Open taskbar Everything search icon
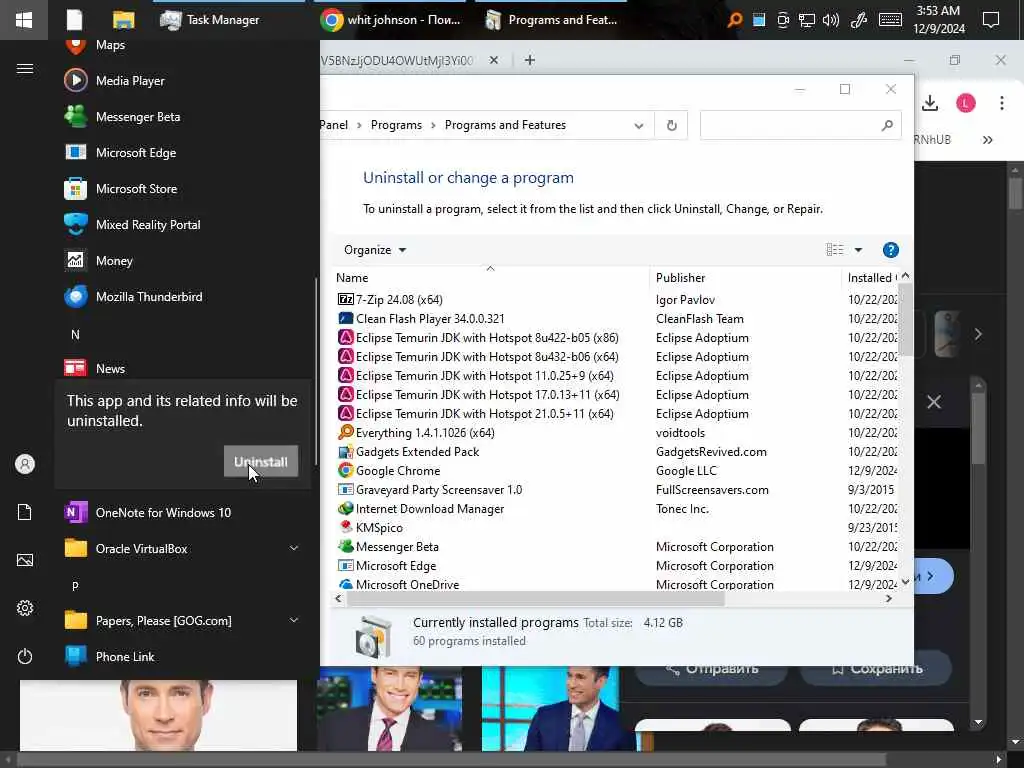Screen dimensions: 1024x768 (x=735, y=20)
